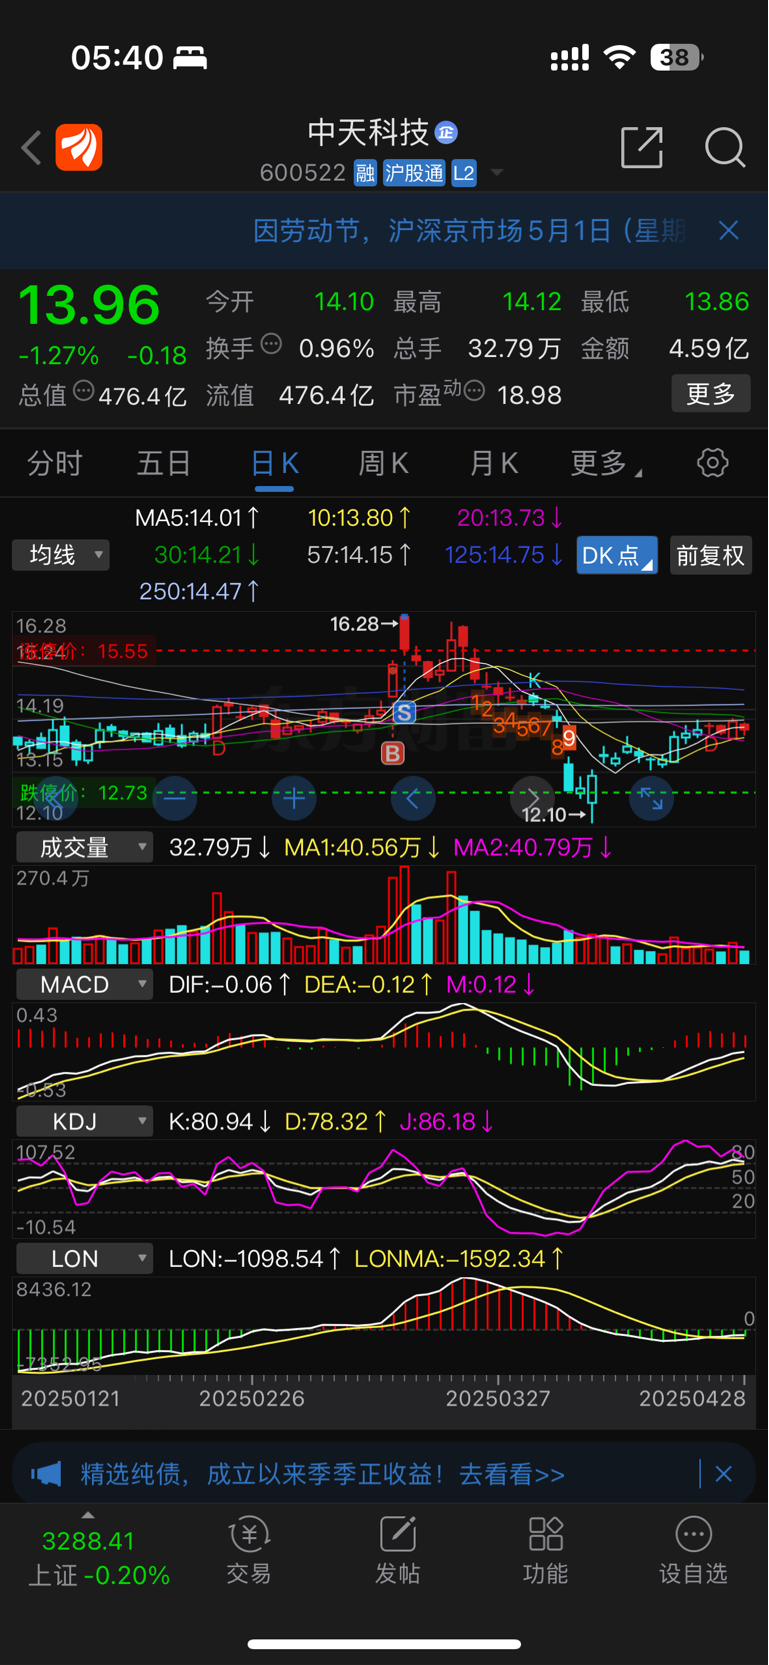This screenshot has height=1665, width=769.
Task: Tap the info icon next to 市盈动
Action: tap(475, 390)
